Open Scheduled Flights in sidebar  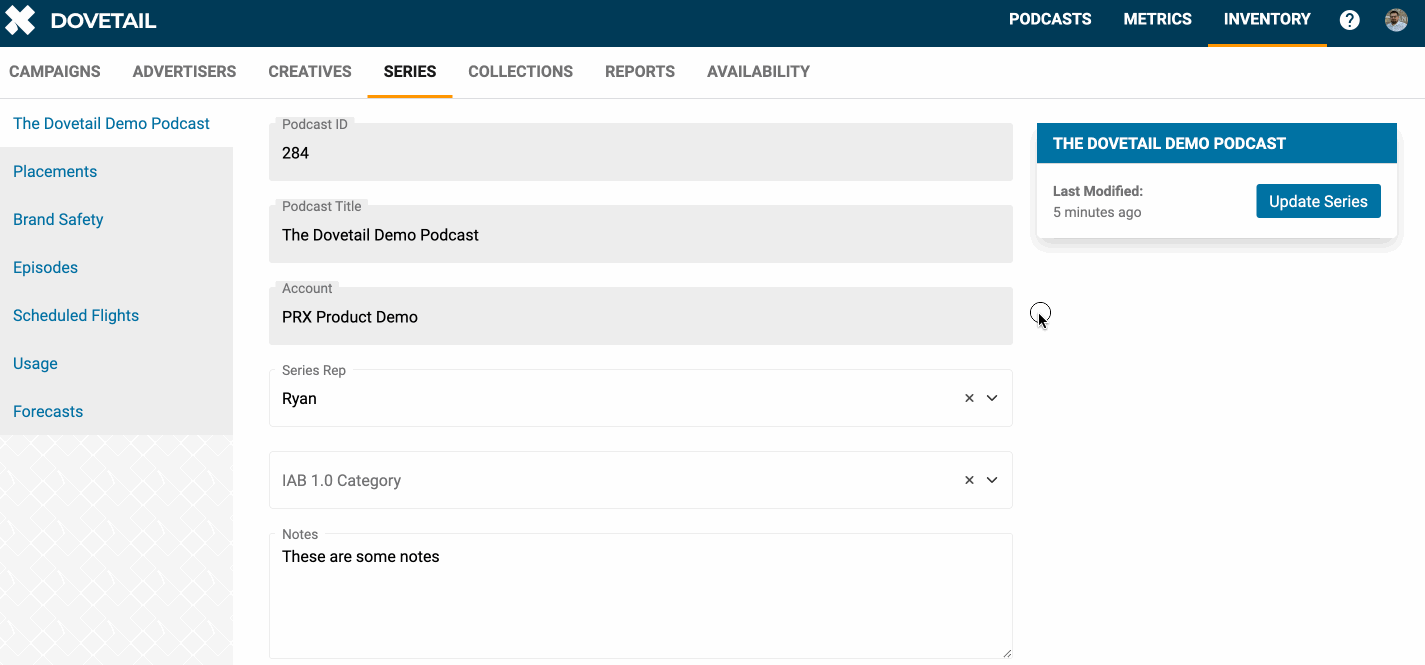tap(76, 316)
